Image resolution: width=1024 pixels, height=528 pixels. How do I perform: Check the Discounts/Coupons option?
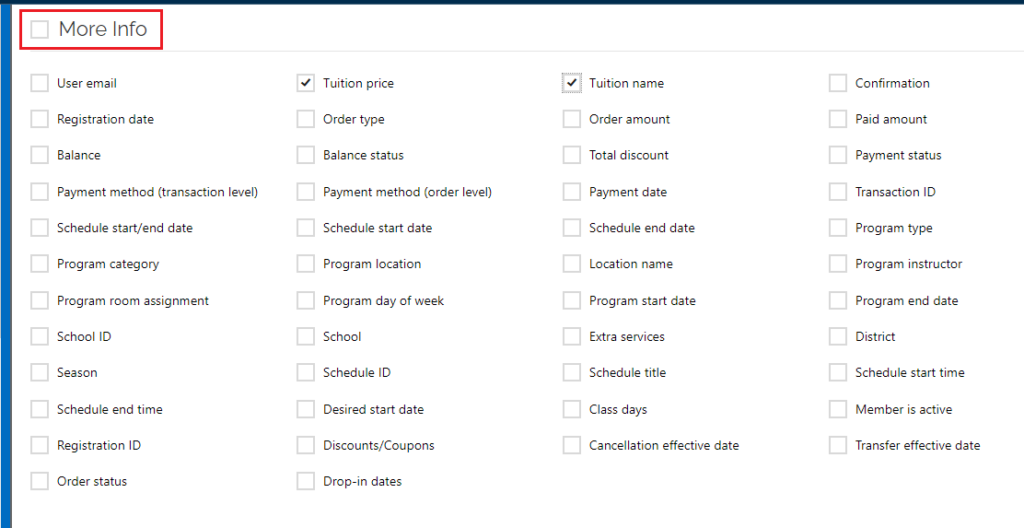(306, 445)
